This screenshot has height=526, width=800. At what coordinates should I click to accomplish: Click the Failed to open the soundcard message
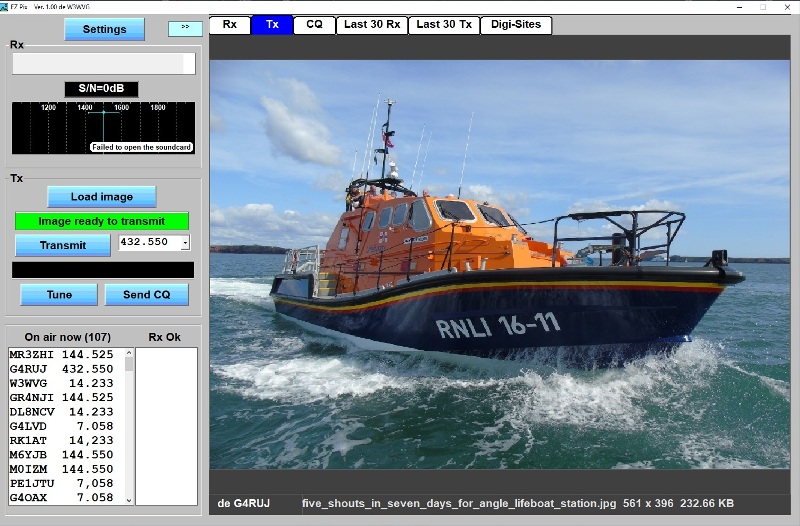click(x=141, y=147)
